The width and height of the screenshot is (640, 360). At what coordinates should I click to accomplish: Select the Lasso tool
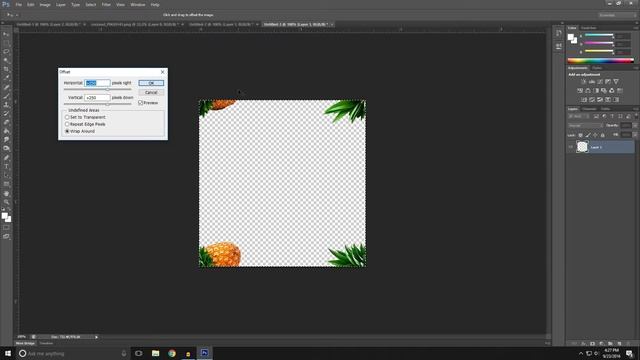[x=6, y=52]
